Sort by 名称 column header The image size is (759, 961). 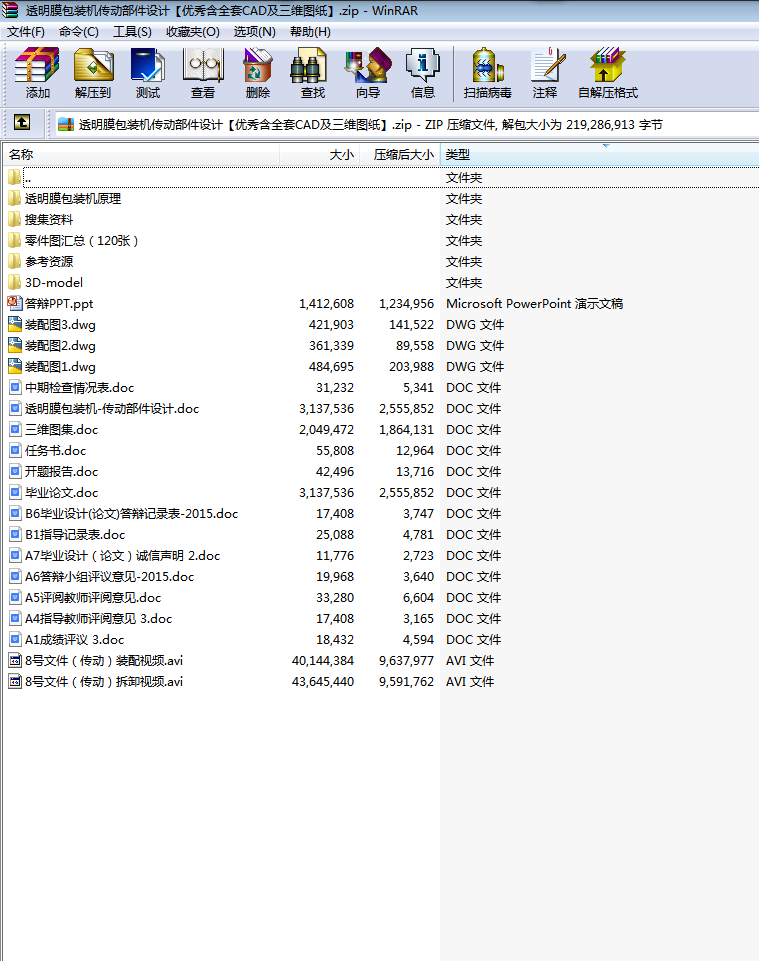coord(141,154)
